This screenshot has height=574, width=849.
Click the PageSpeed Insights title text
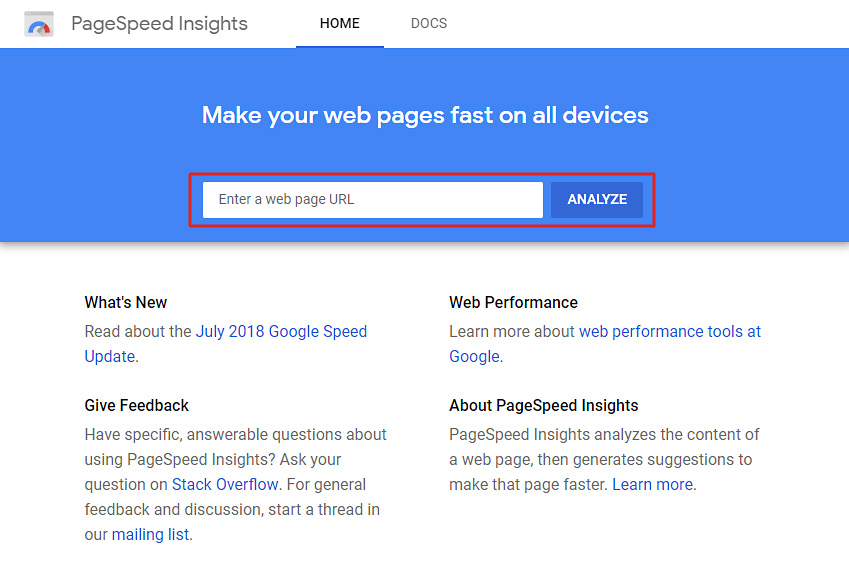click(159, 24)
